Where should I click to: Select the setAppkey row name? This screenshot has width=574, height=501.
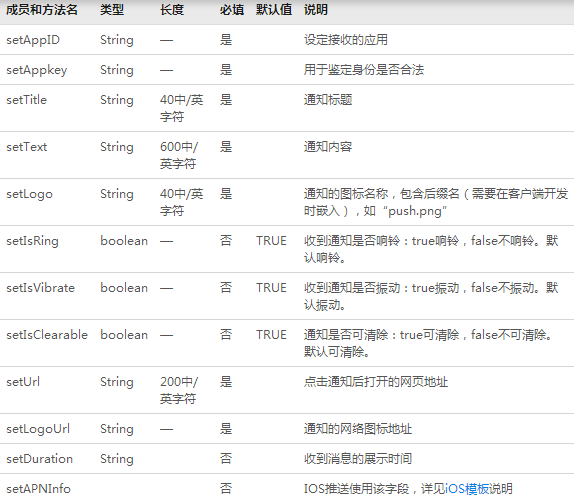pos(37,70)
